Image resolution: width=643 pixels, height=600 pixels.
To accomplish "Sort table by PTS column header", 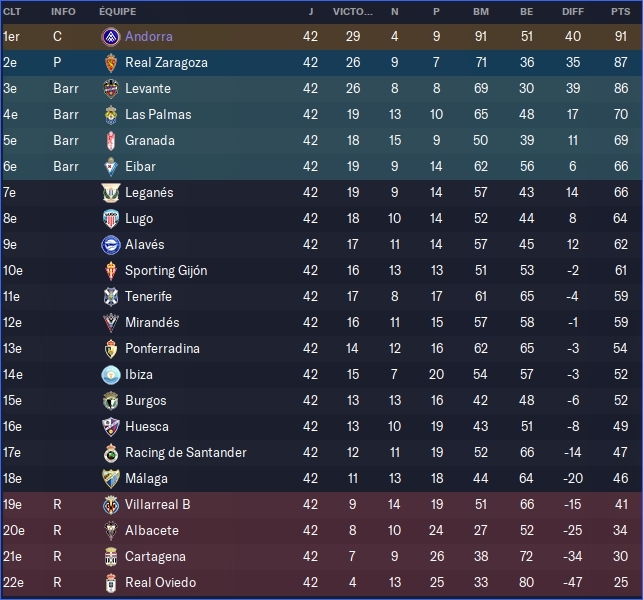I will [620, 12].
